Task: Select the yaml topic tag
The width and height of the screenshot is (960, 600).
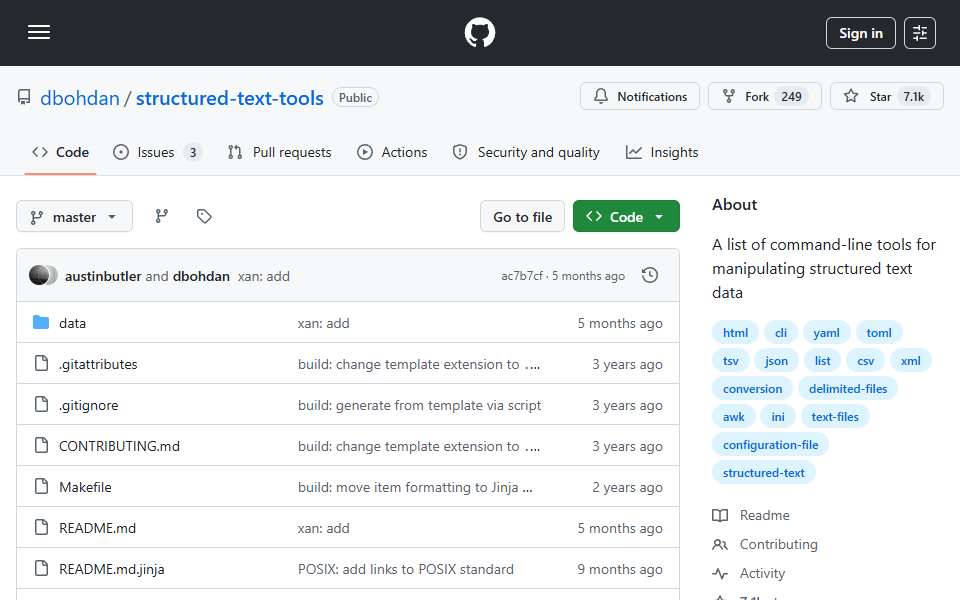Action: pos(826,332)
